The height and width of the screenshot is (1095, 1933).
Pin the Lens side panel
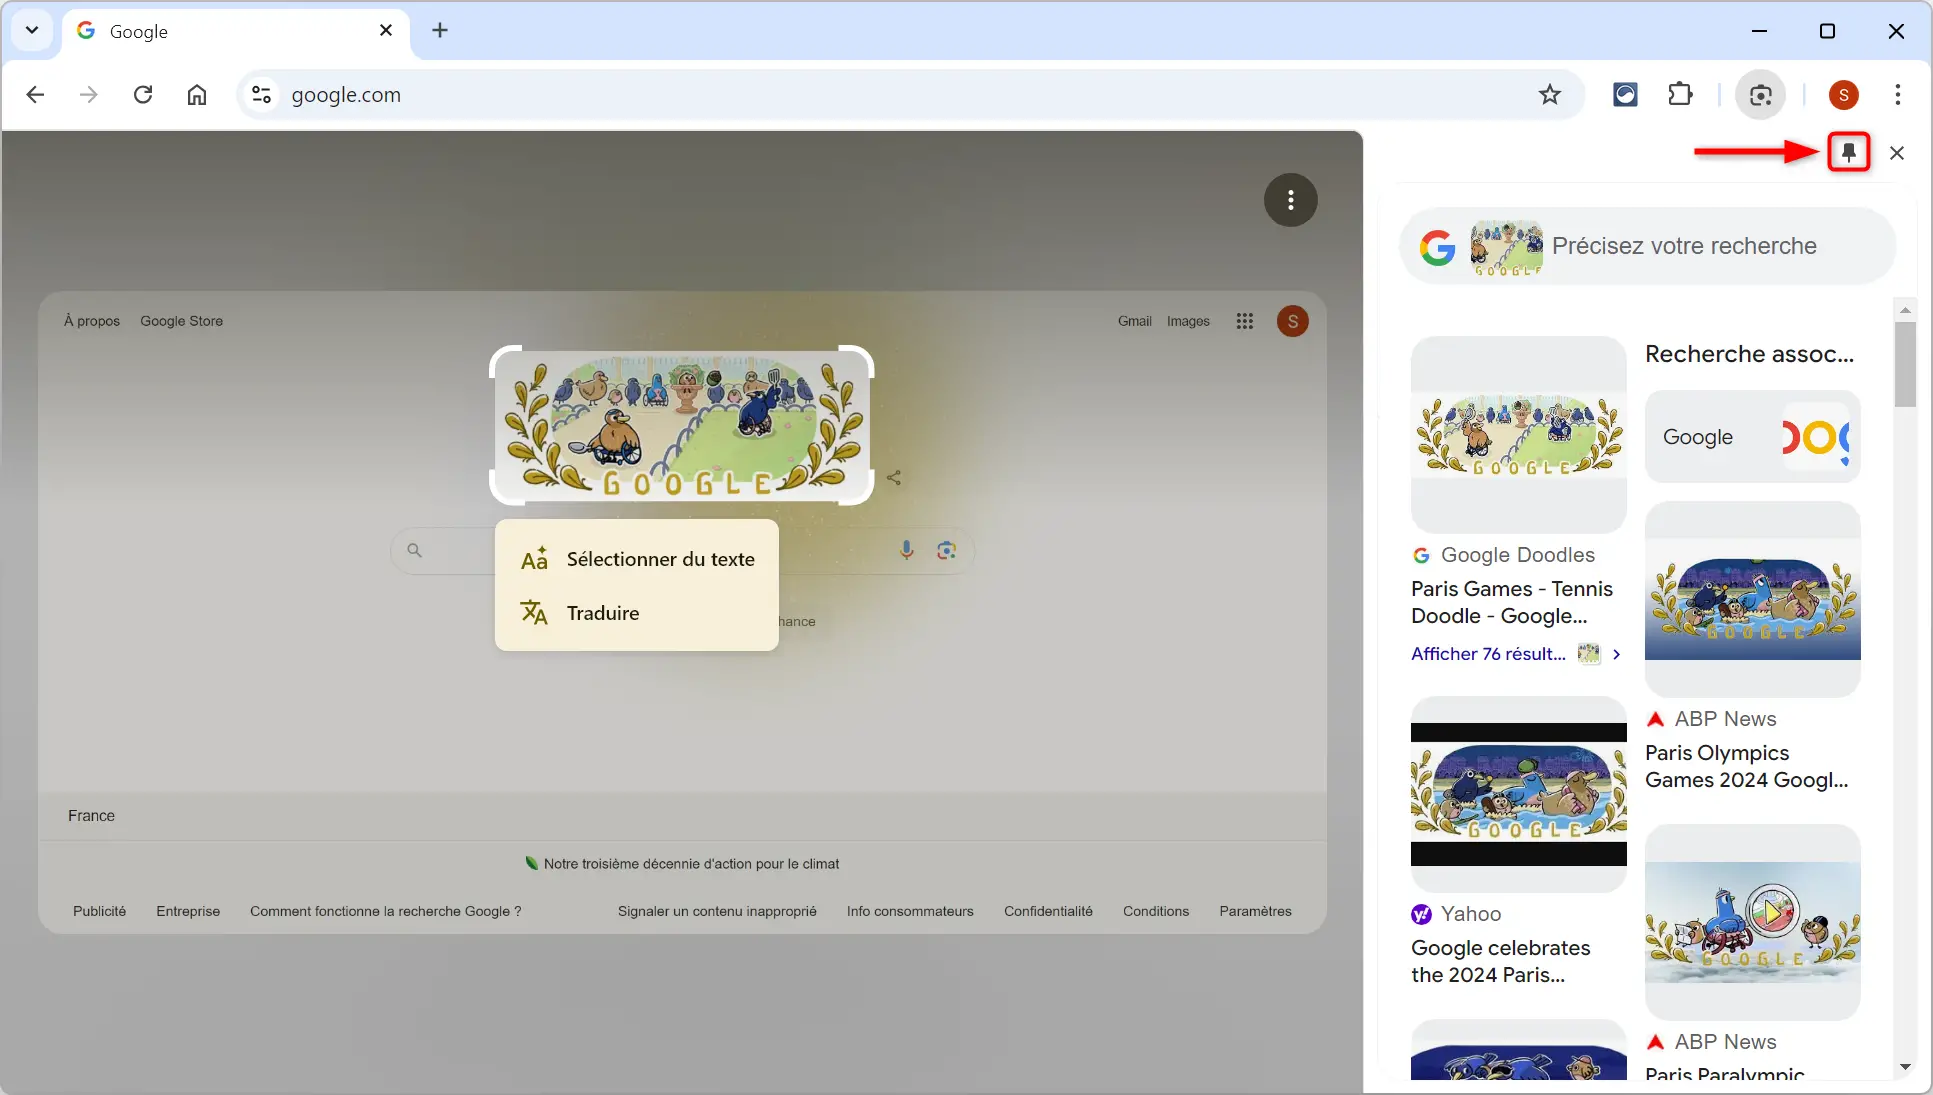click(x=1849, y=152)
